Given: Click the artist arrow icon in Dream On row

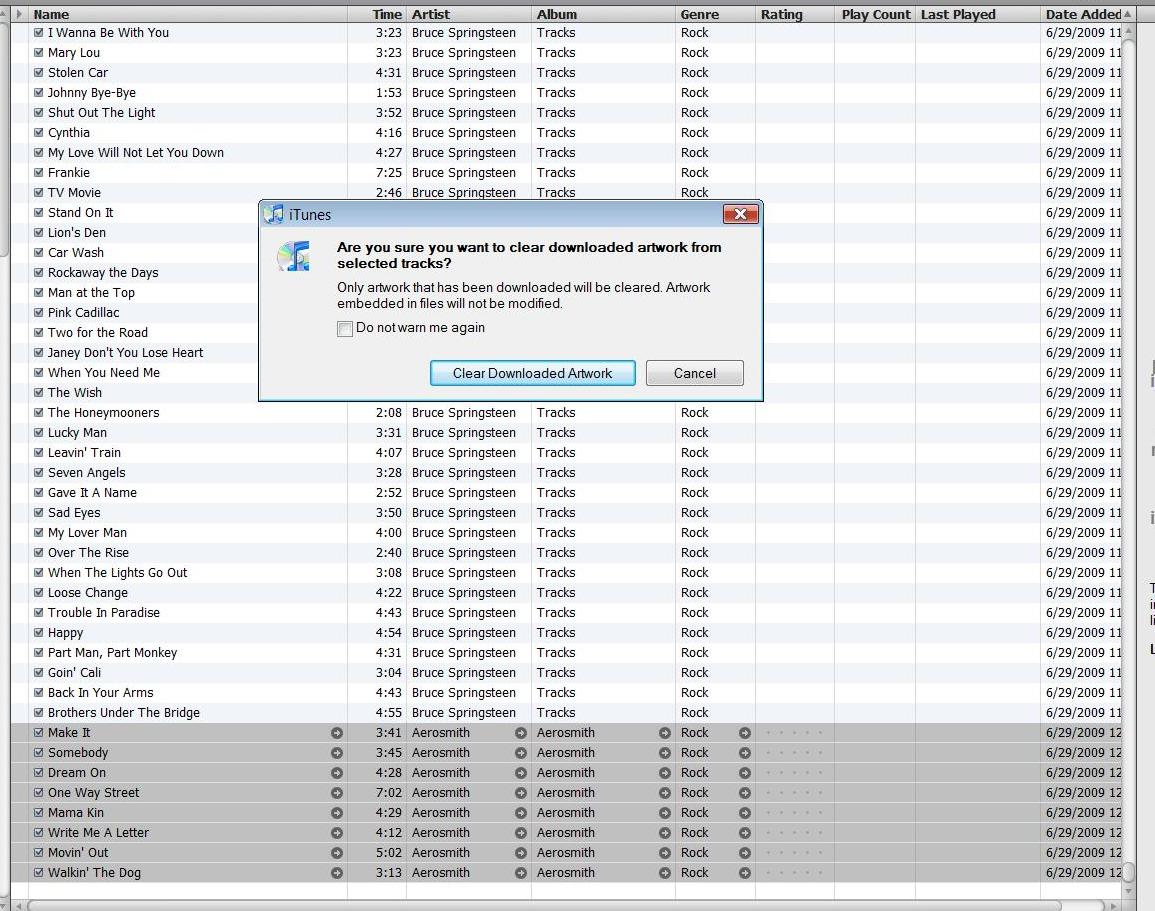Looking at the screenshot, I should click(521, 773).
